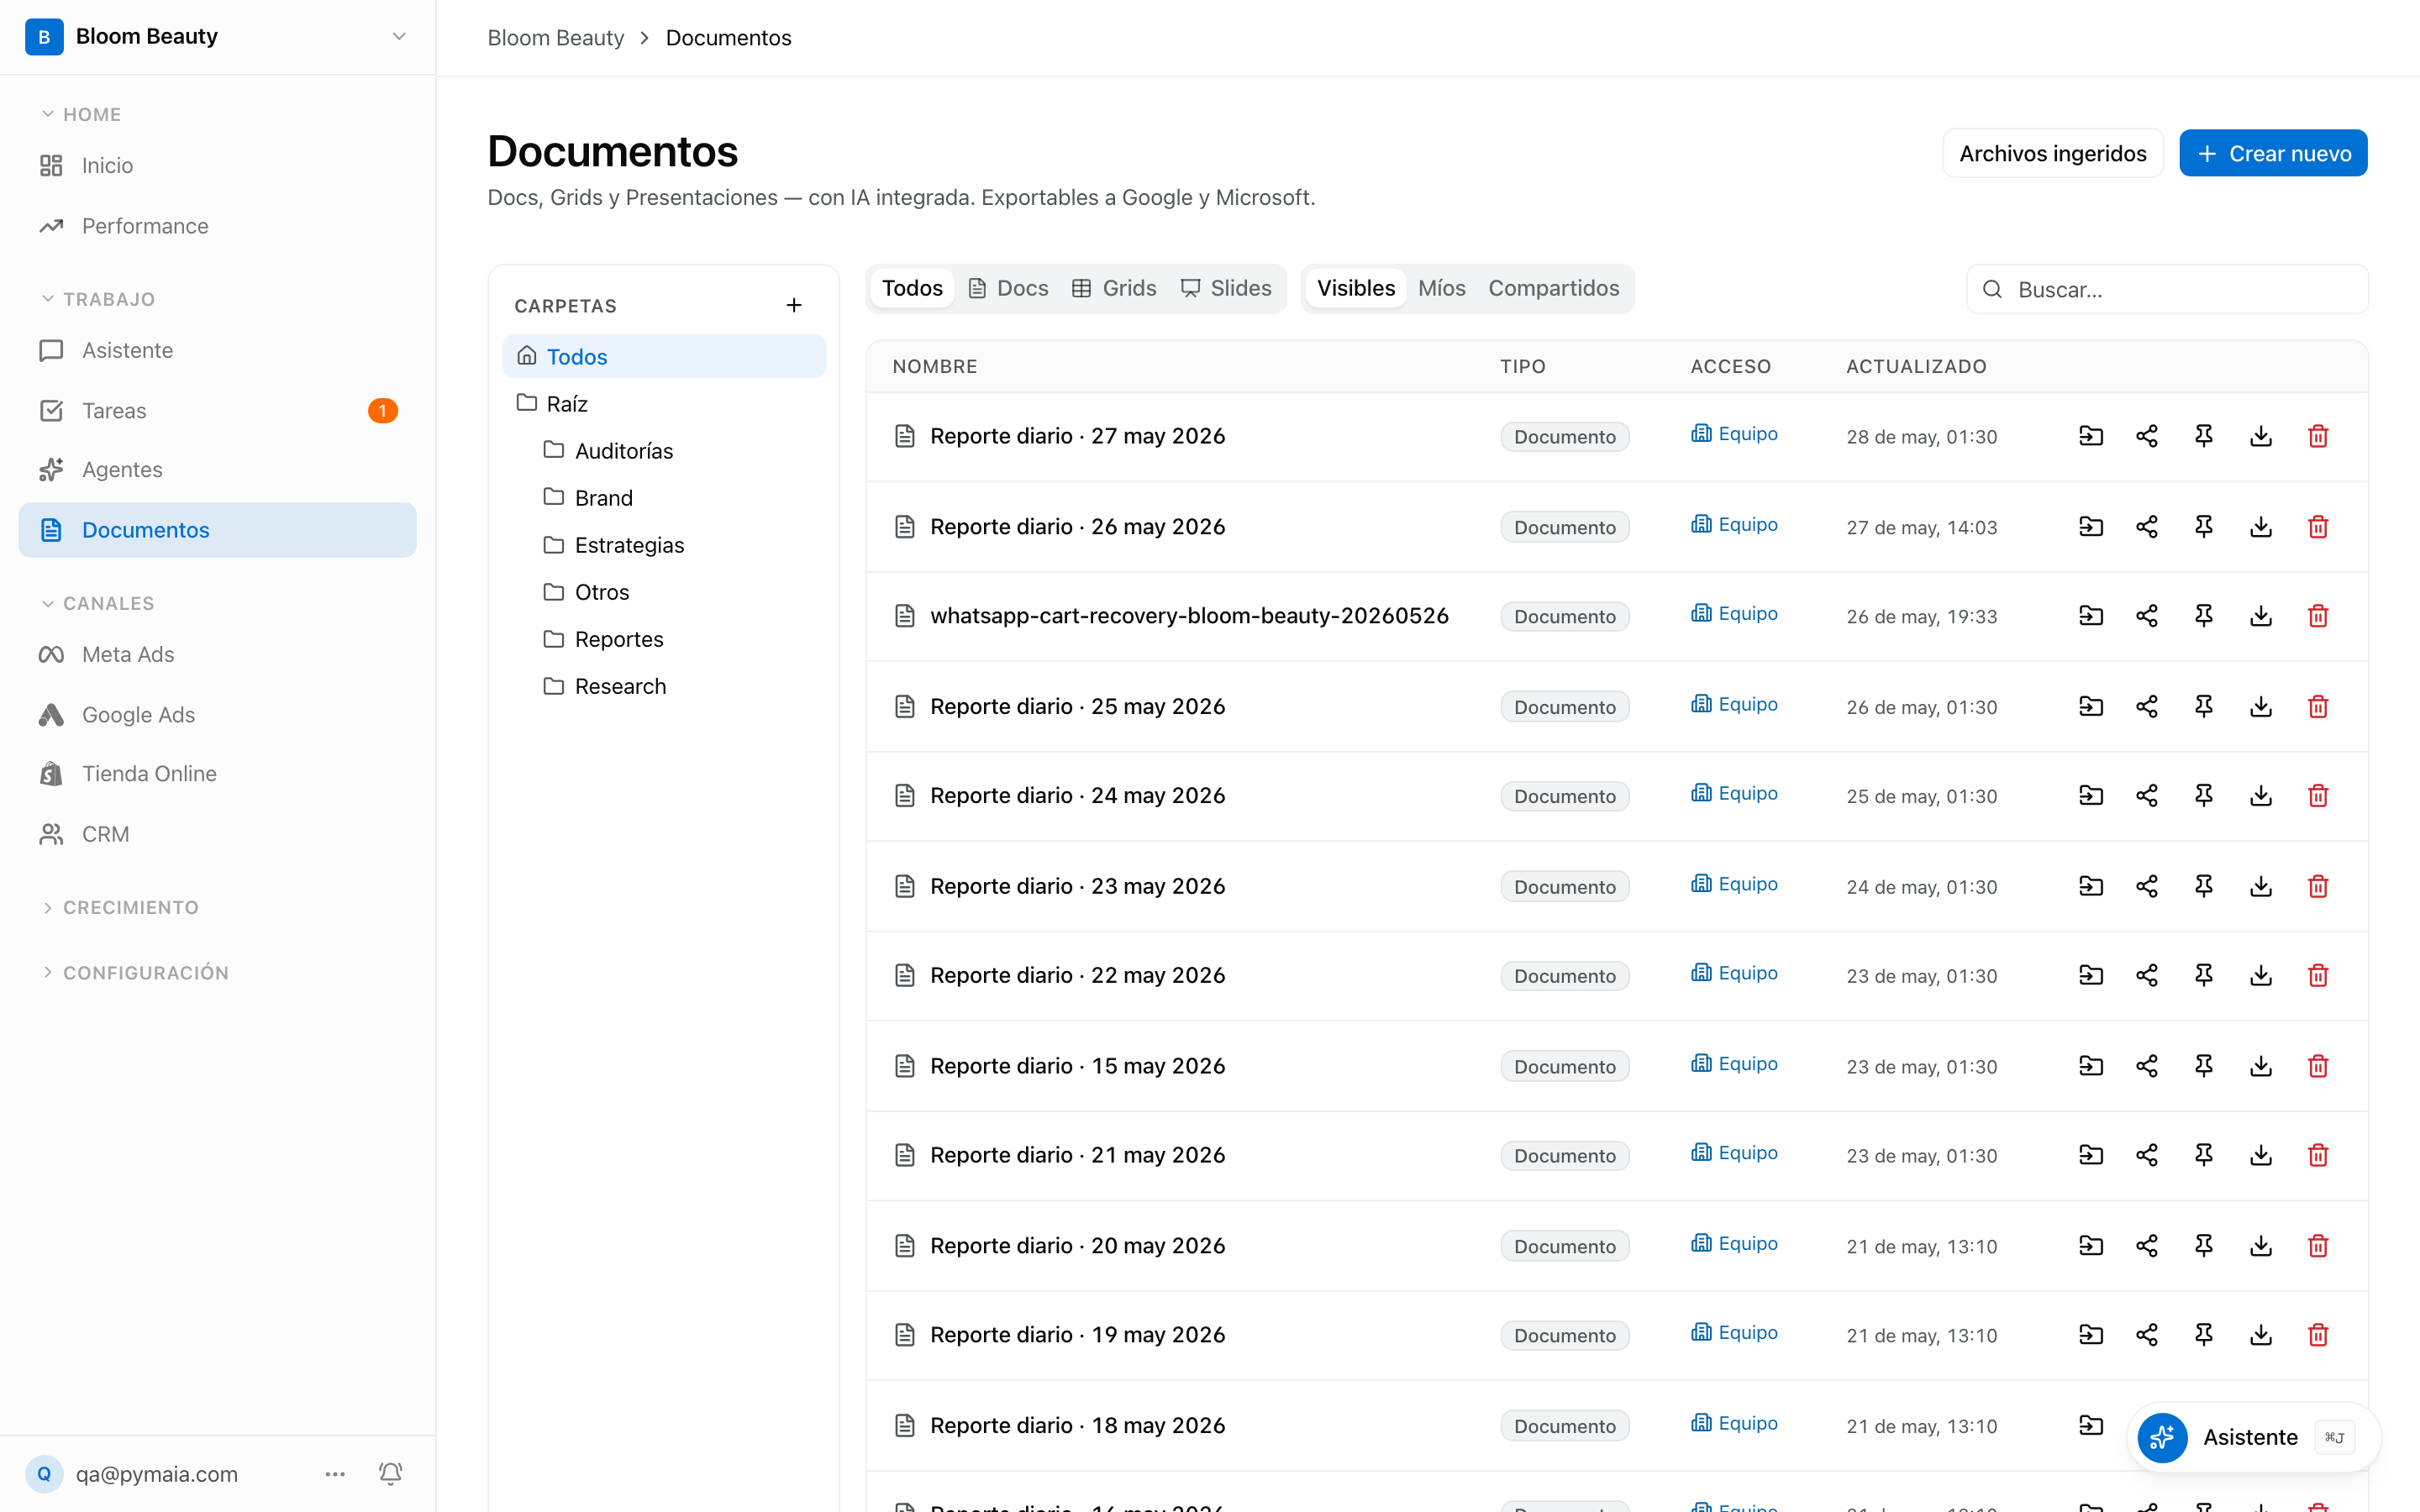Collapse the TRABAJO sidebar section
2420x1512 pixels.
[98, 299]
